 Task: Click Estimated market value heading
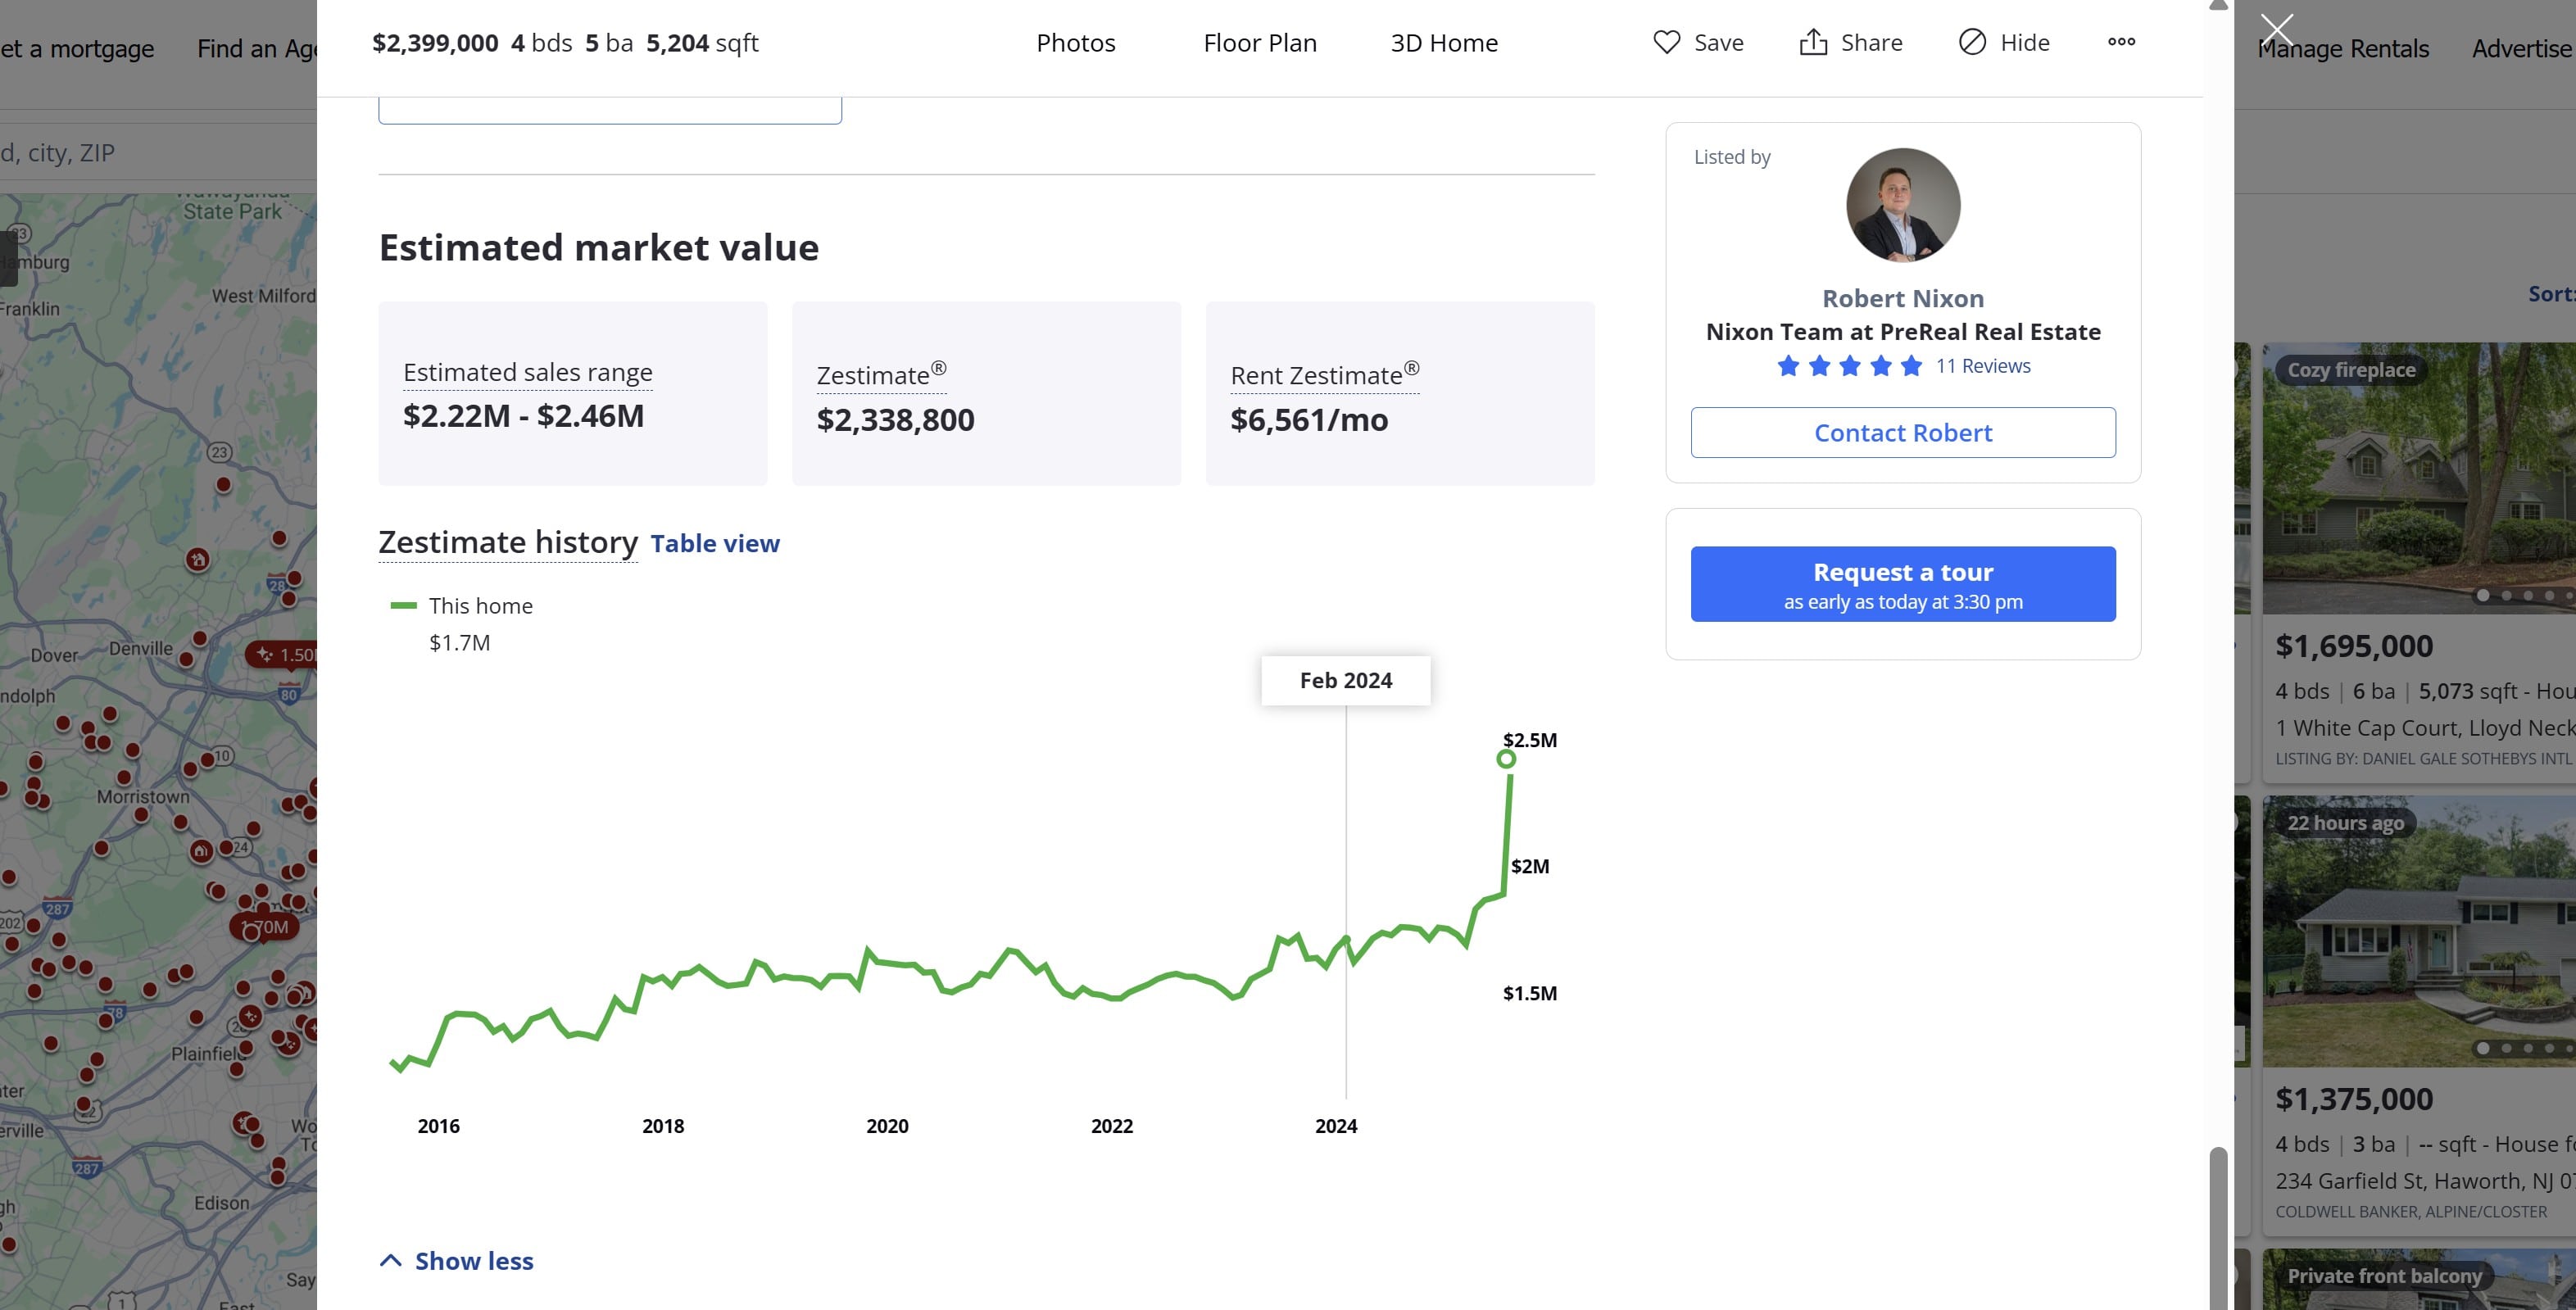point(598,247)
